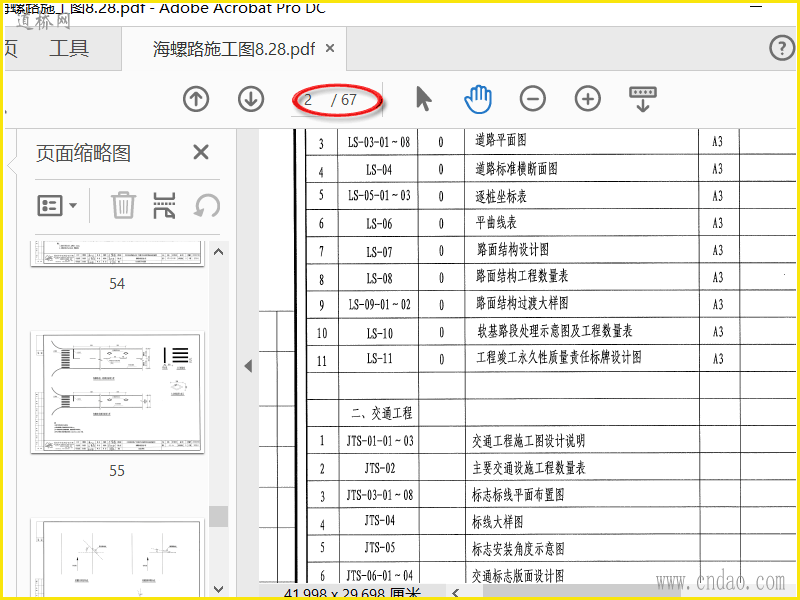Select the thumbnail below page 55
800x600 pixels.
117,558
